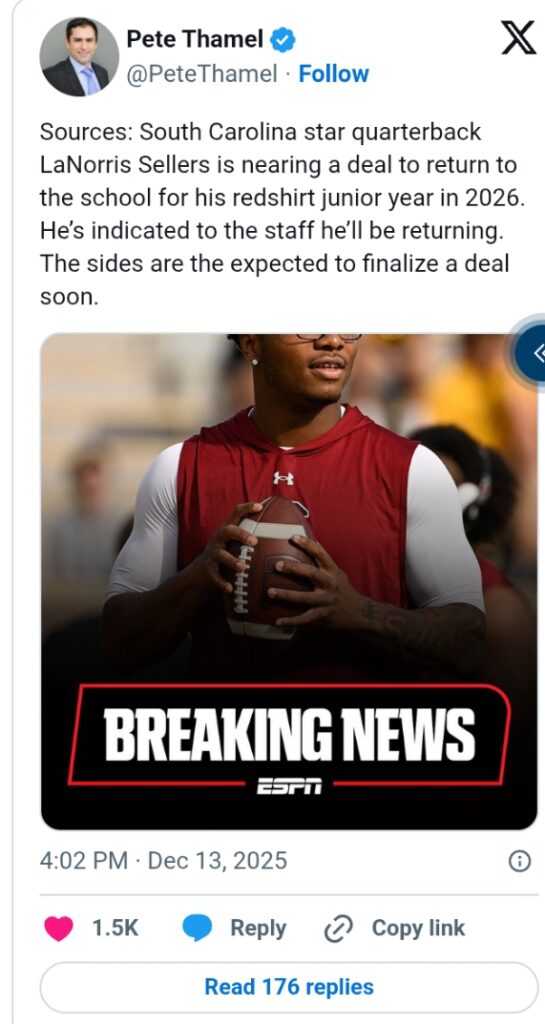545x1024 pixels.
Task: Click the Copy link text
Action: coord(418,928)
